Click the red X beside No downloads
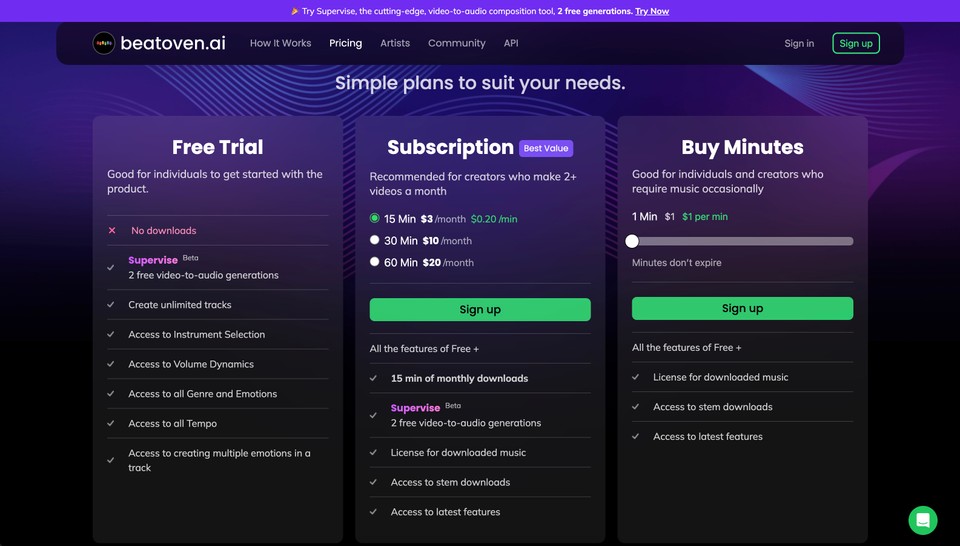Screen dimensions: 960x546 pyautogui.click(x=112, y=231)
